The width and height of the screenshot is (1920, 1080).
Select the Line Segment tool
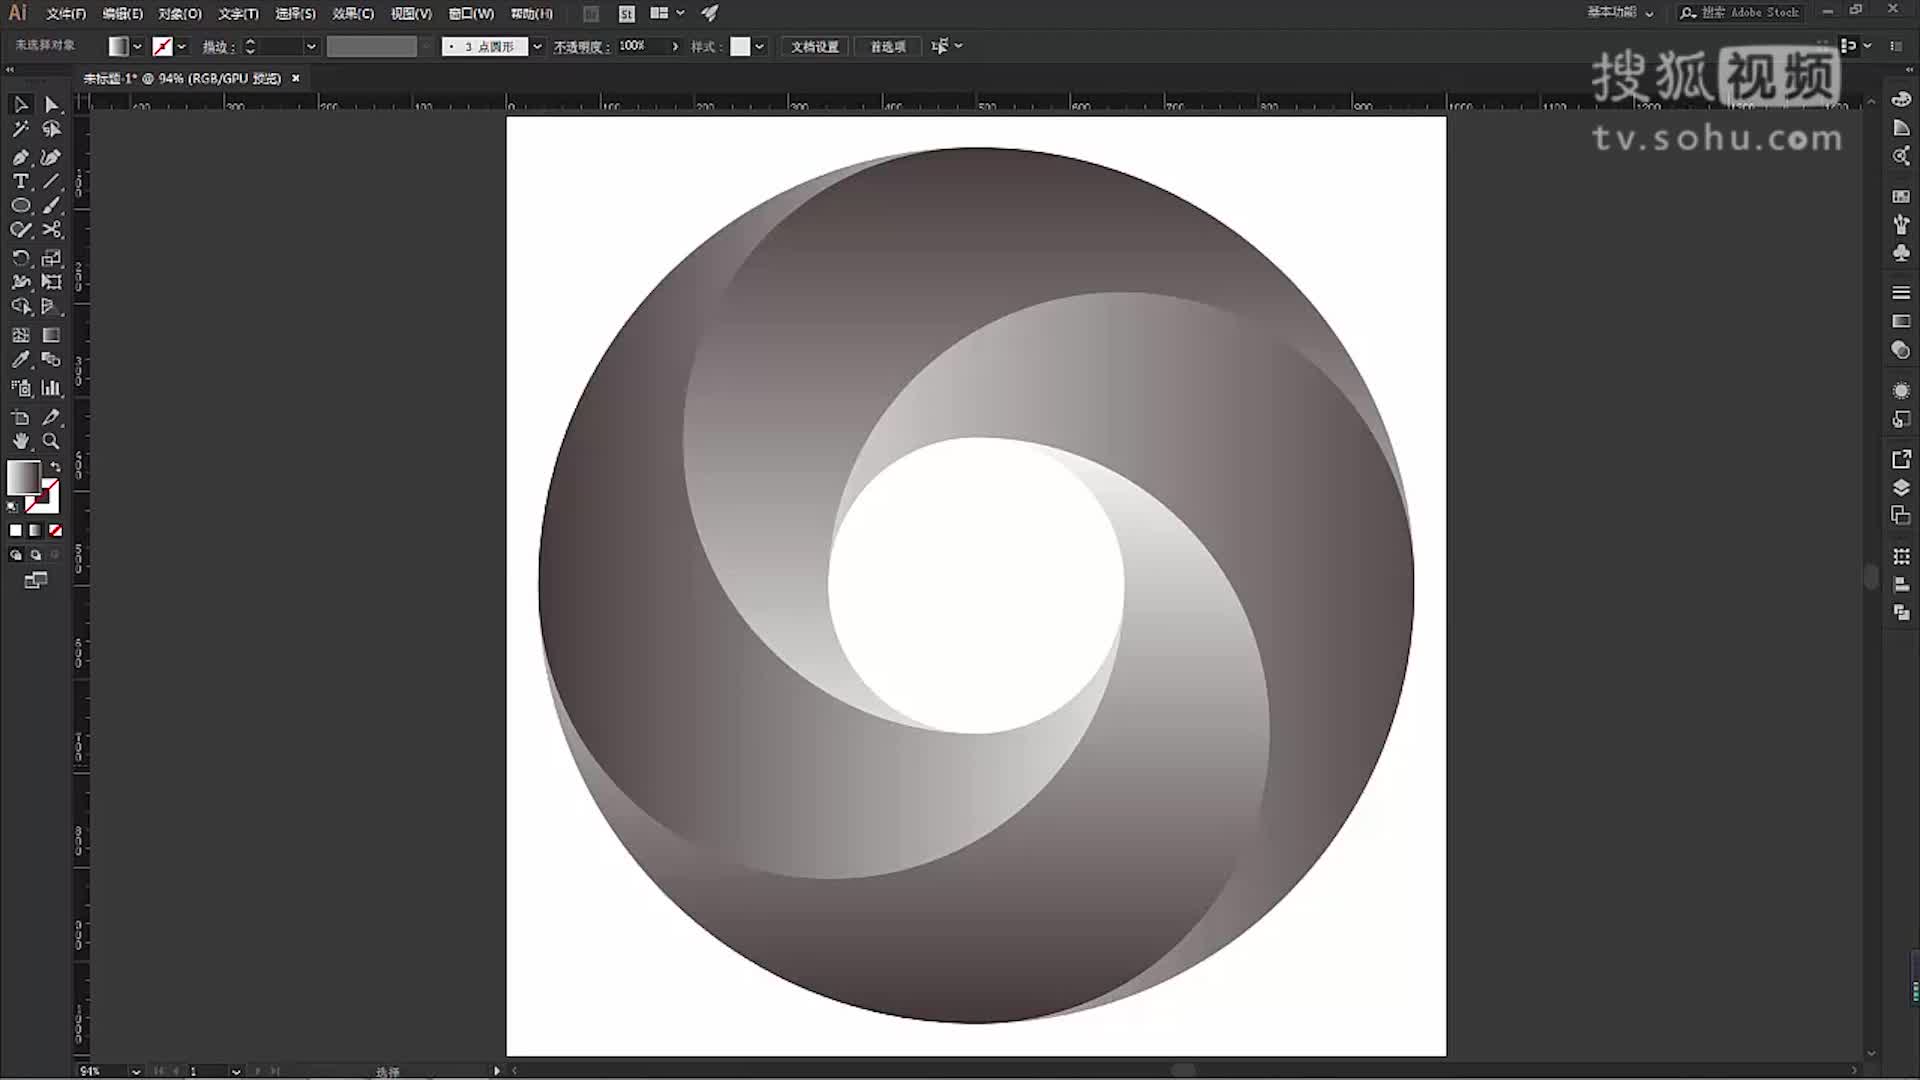coord(52,181)
